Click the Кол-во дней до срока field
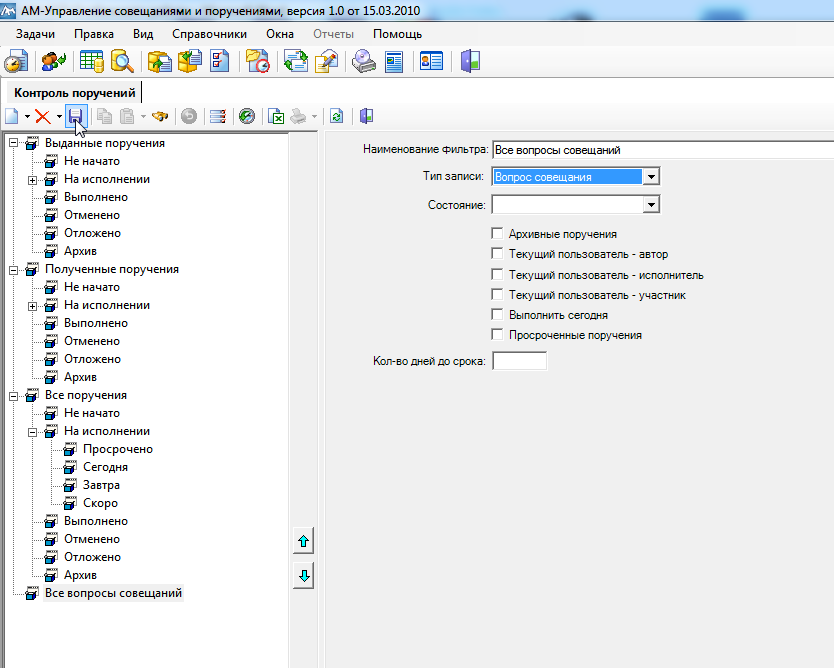 pyautogui.click(x=519, y=361)
